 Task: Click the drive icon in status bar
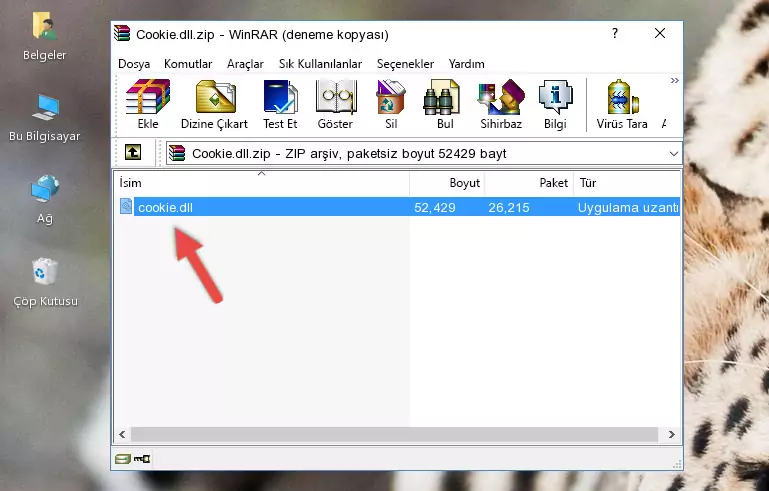(123, 459)
